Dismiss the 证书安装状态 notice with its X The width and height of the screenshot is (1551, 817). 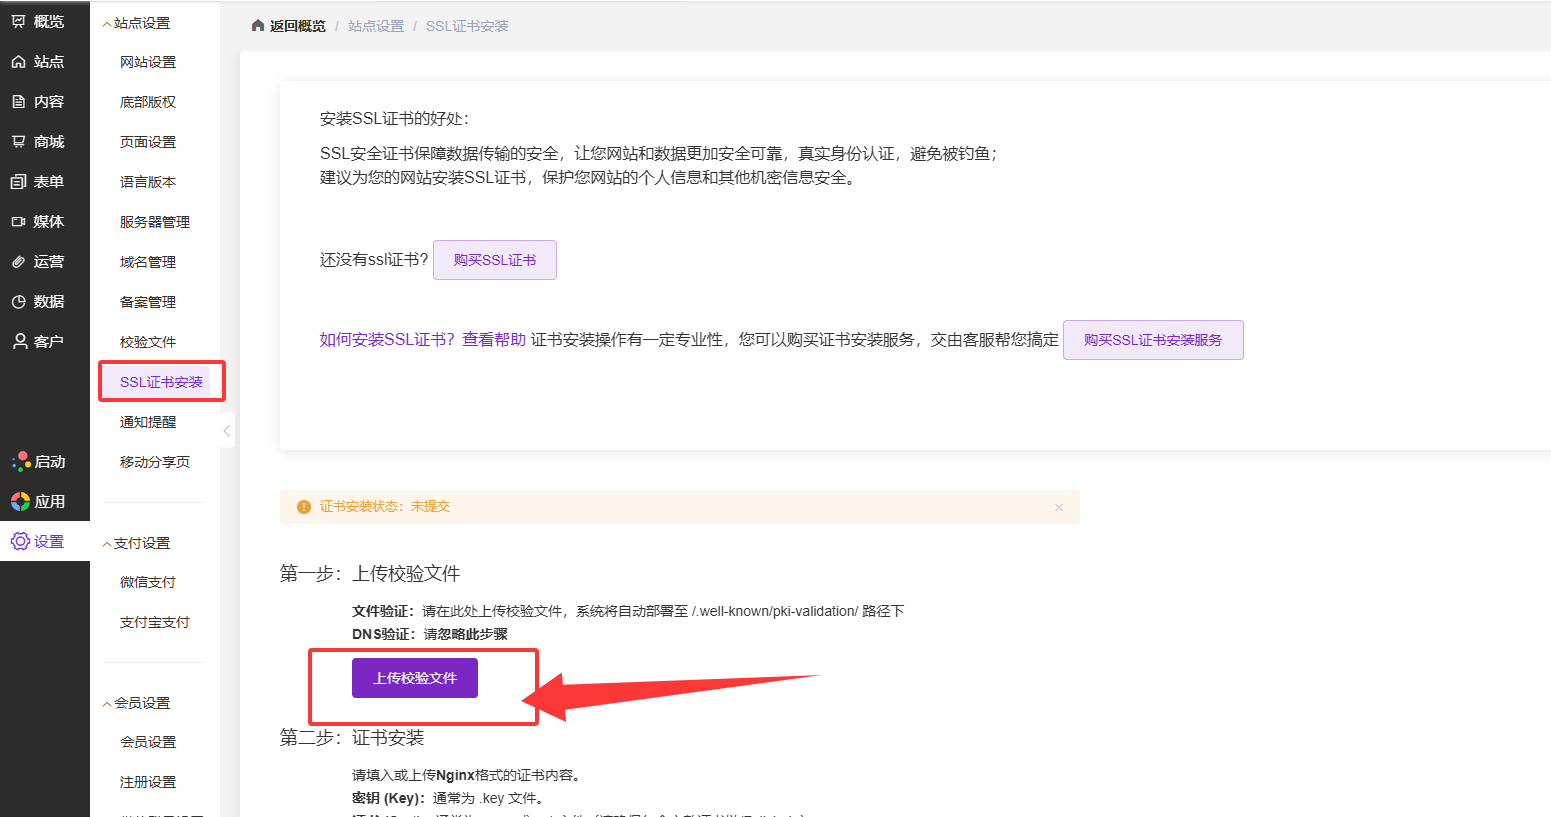tap(1059, 507)
